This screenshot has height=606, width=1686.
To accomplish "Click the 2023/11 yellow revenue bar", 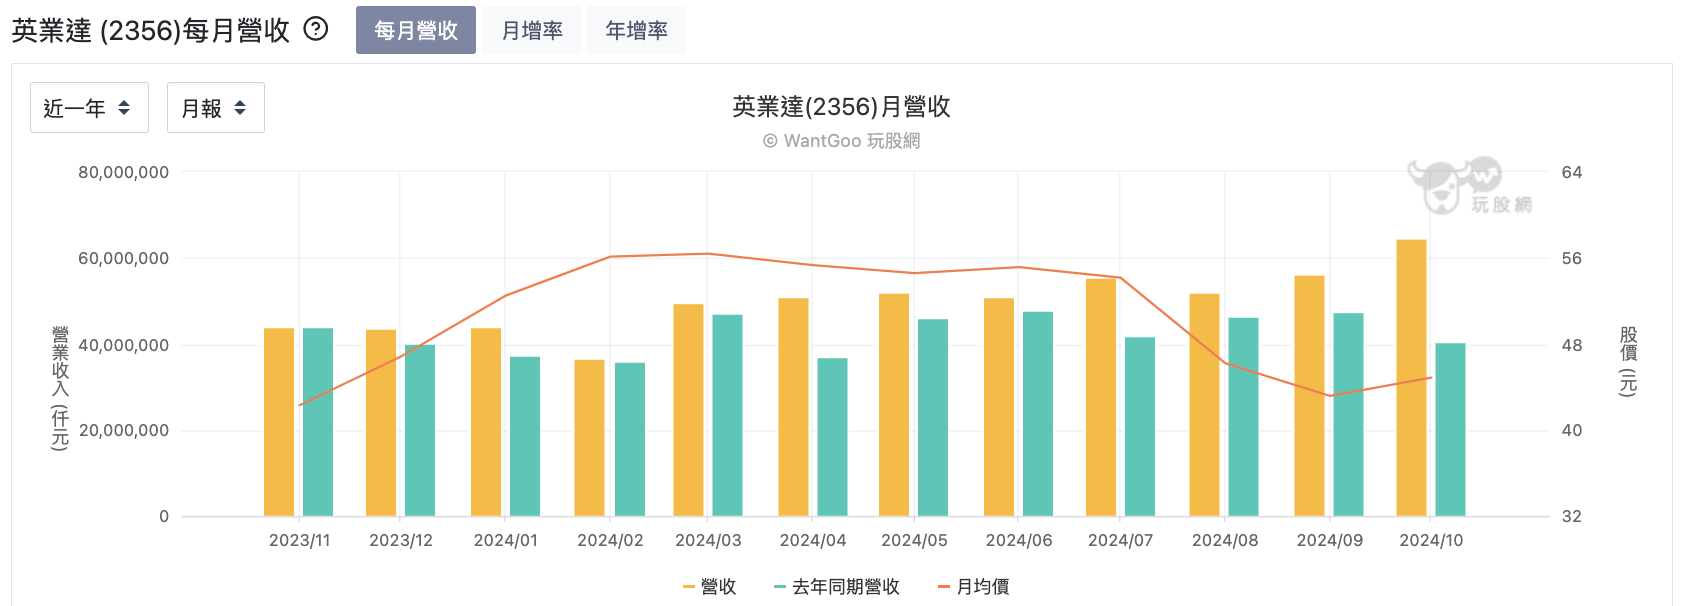I will pos(279,422).
